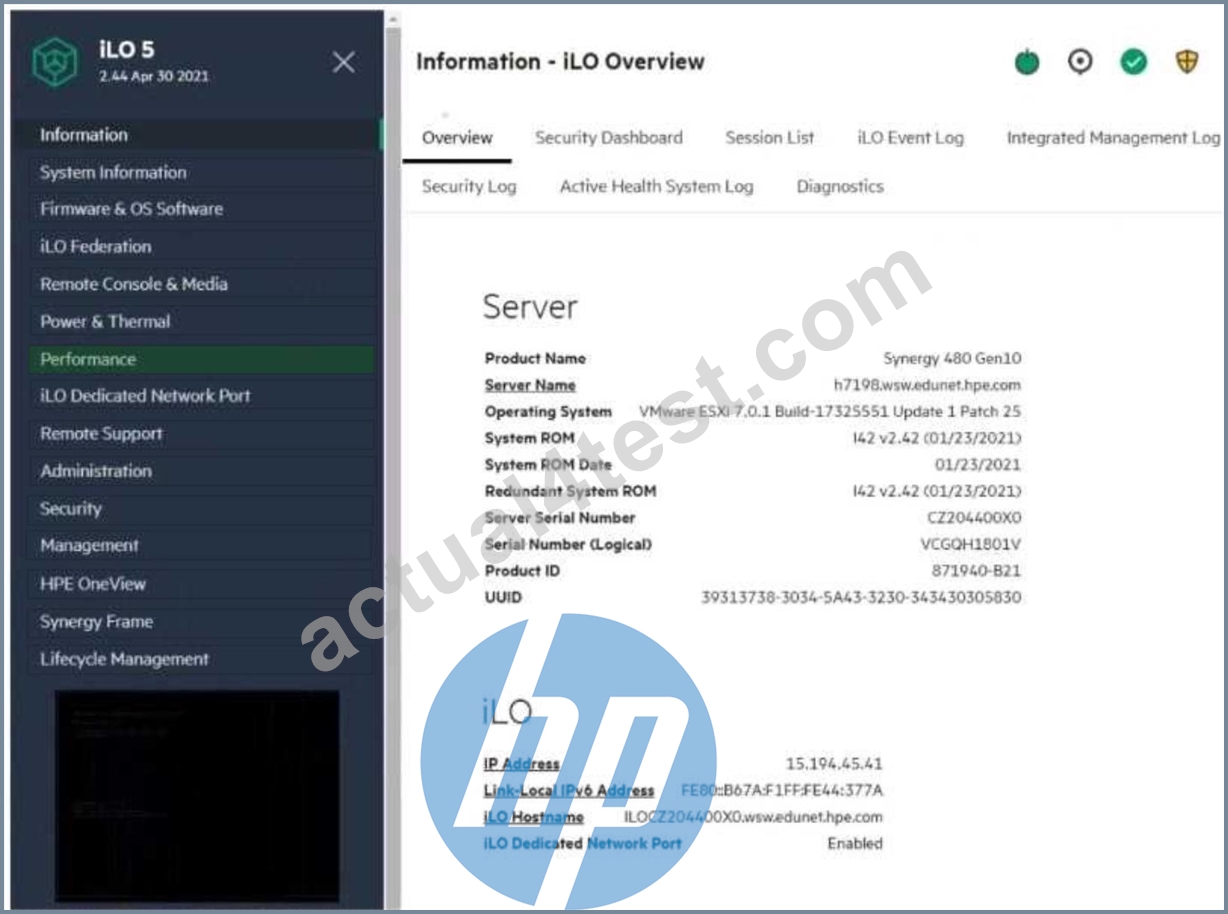Click the server serial number CZ204400X0

[x=974, y=518]
